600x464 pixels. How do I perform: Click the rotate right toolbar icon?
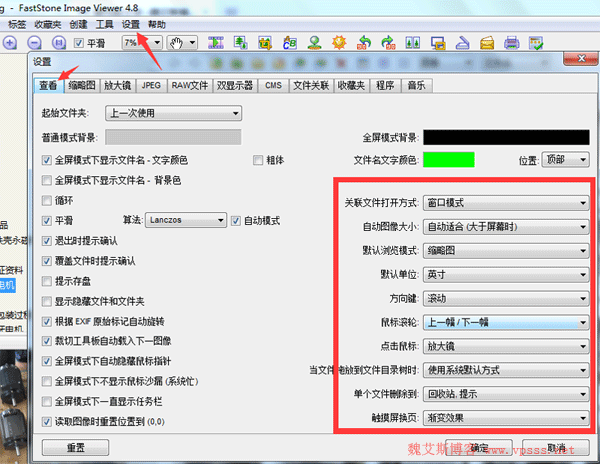(388, 43)
